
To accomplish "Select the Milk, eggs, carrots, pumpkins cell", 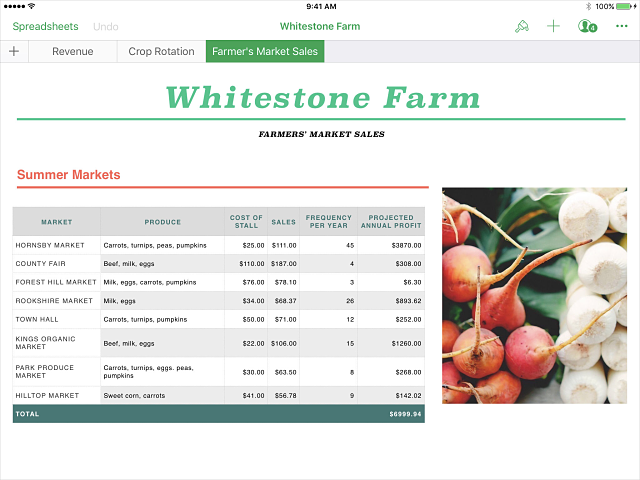I will [x=162, y=282].
